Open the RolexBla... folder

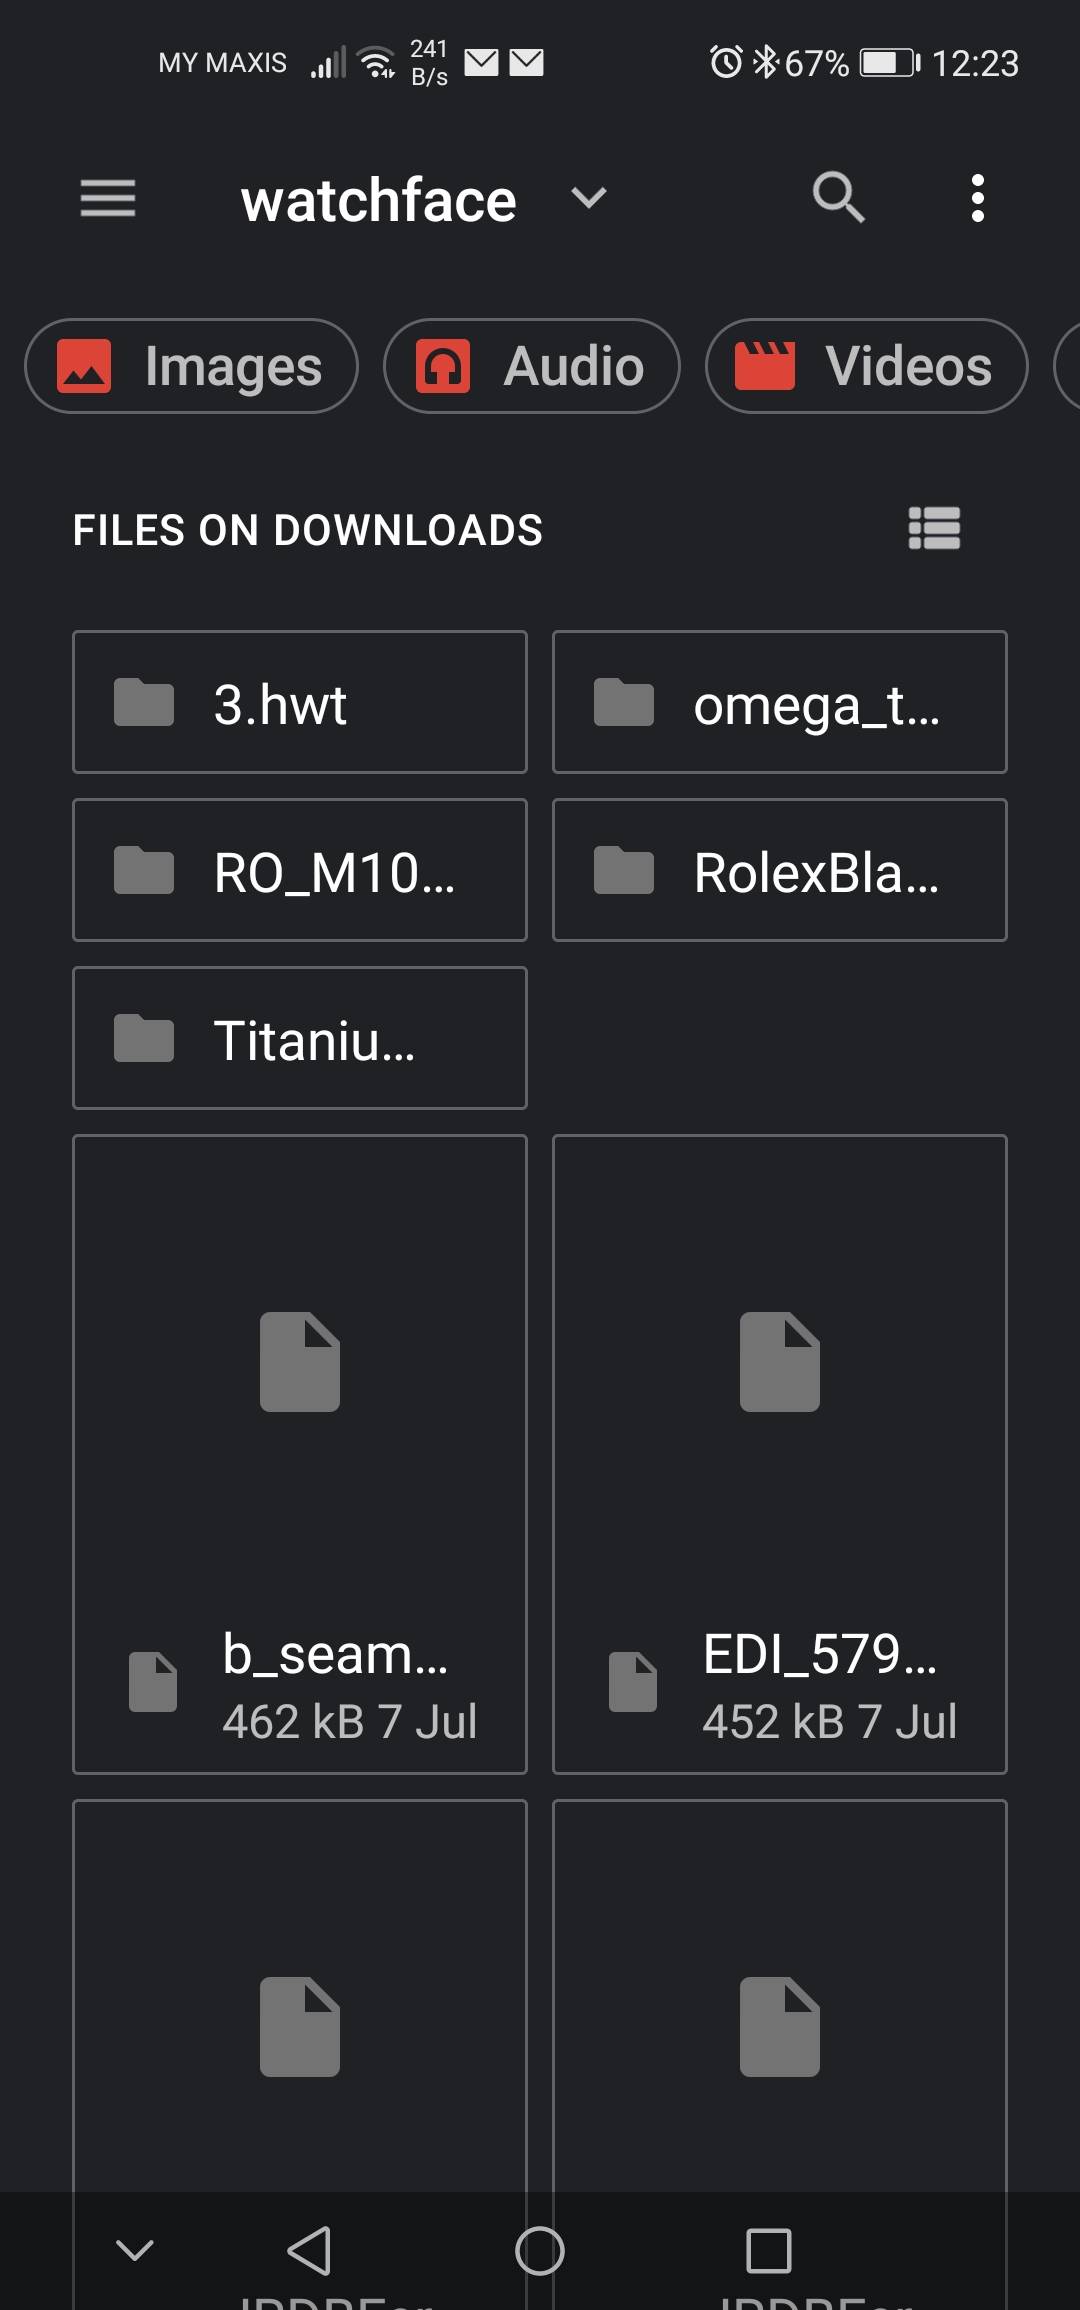(779, 870)
